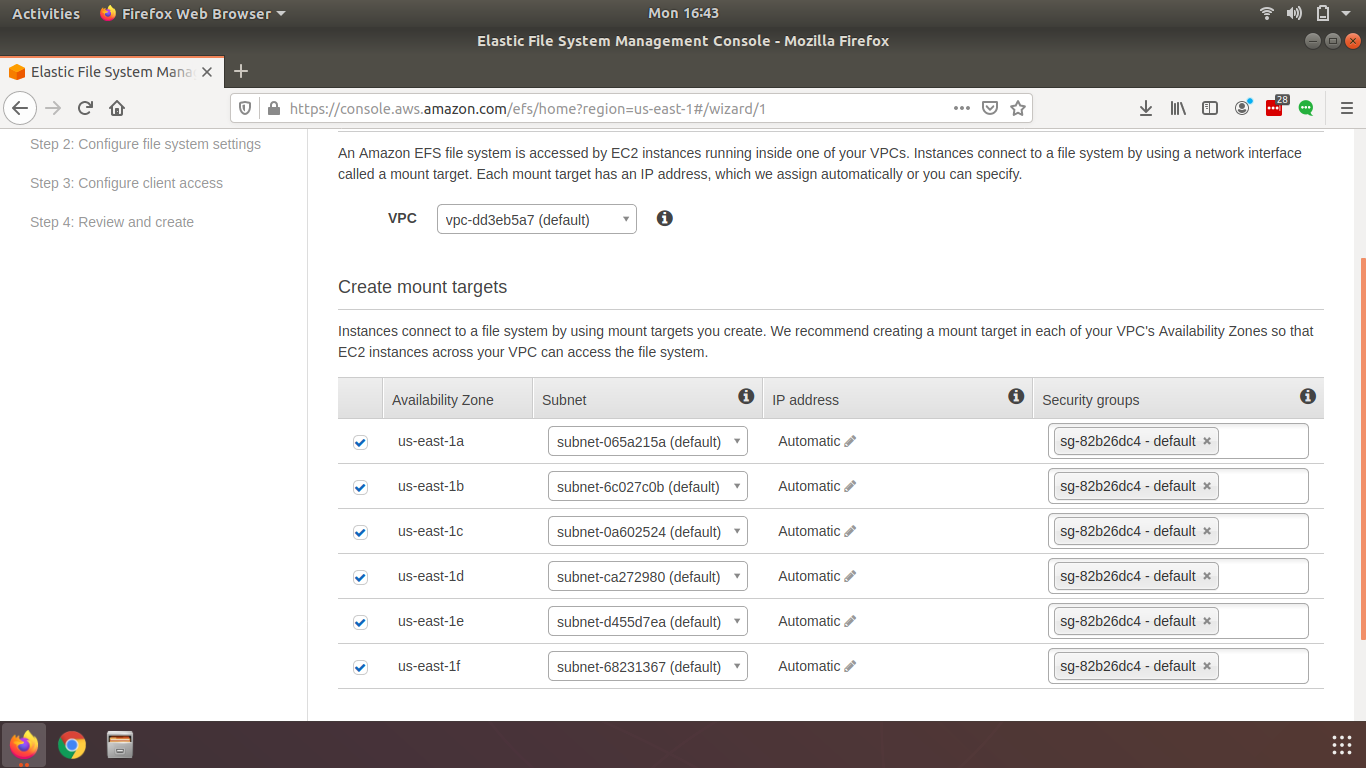Go back with Firefox back arrow
Viewport: 1366px width, 768px height.
click(x=21, y=108)
